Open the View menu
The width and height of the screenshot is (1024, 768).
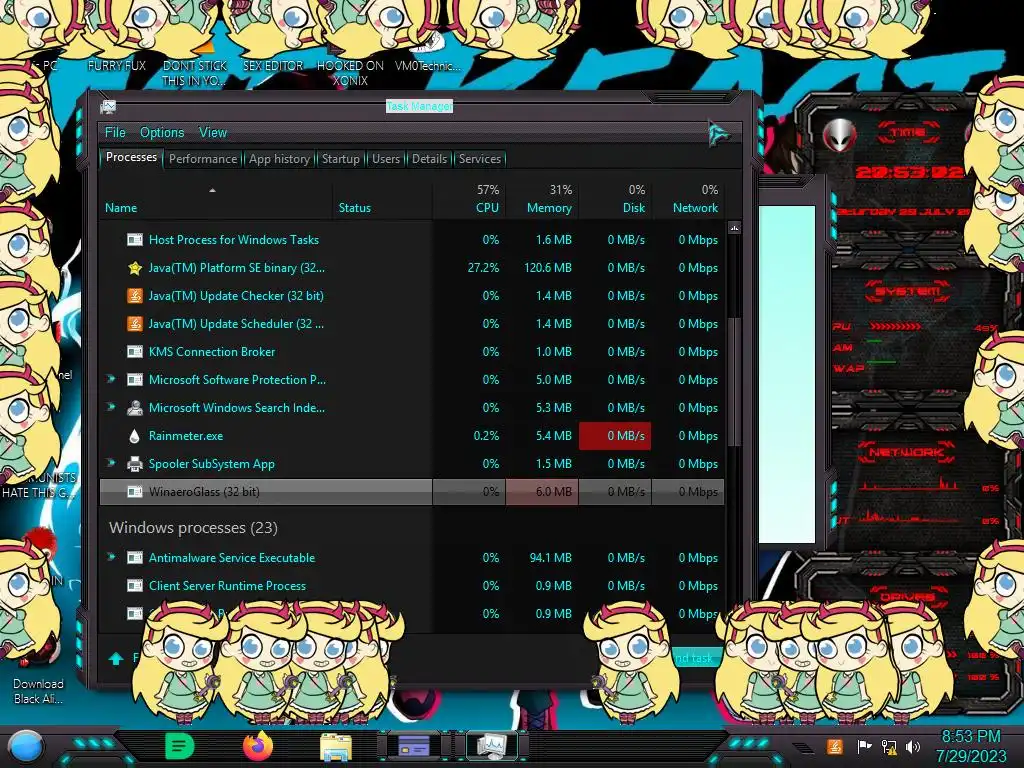click(213, 133)
